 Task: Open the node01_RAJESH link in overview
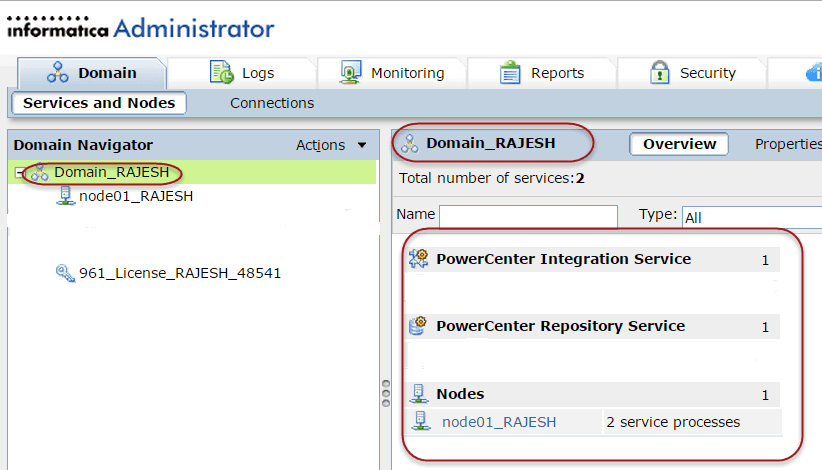(499, 422)
